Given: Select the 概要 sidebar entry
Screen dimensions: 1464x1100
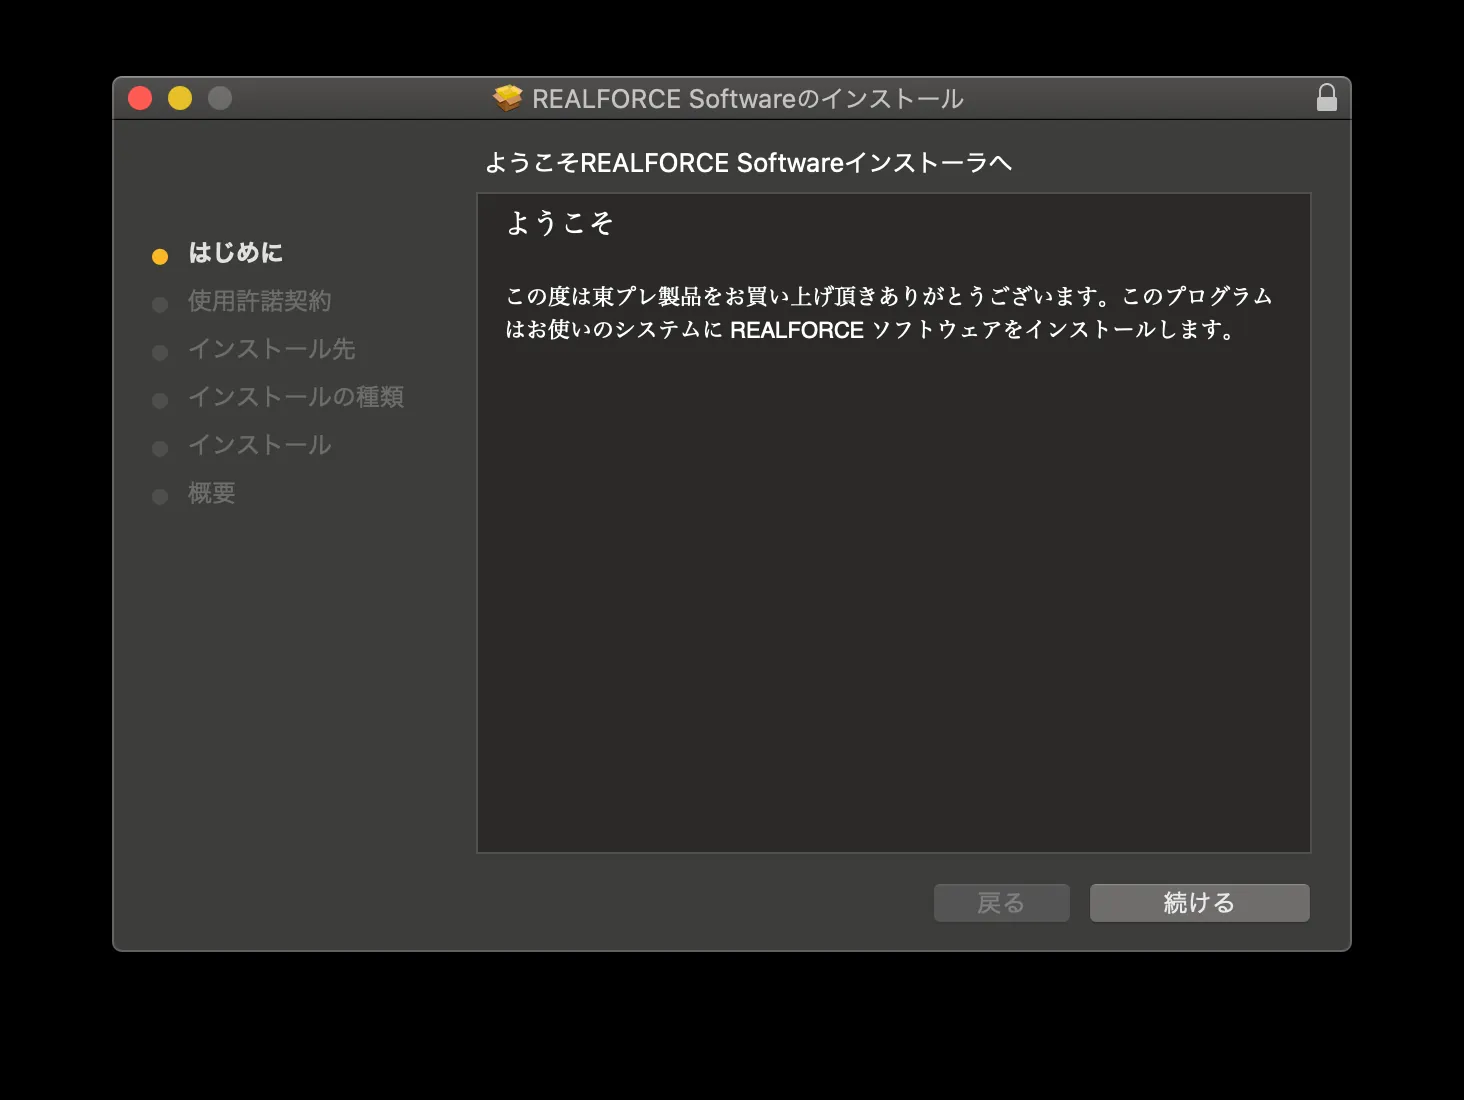Looking at the screenshot, I should (x=210, y=493).
